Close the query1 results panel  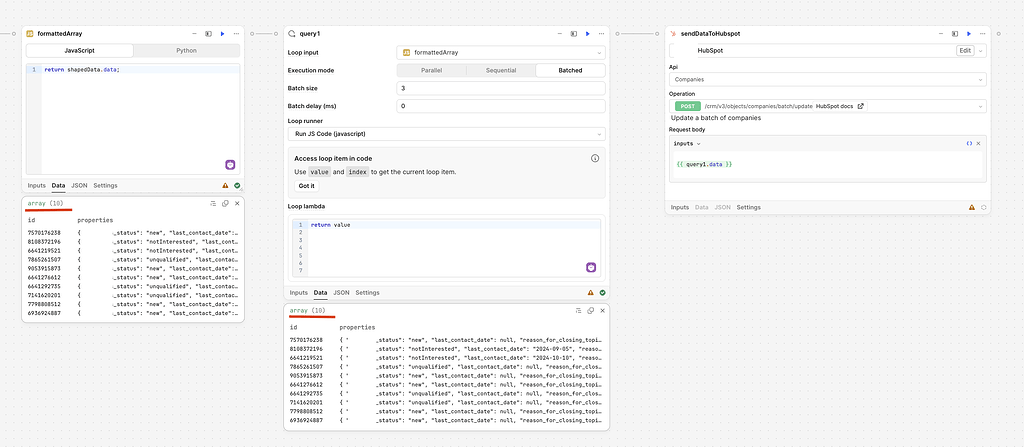pyautogui.click(x=603, y=310)
